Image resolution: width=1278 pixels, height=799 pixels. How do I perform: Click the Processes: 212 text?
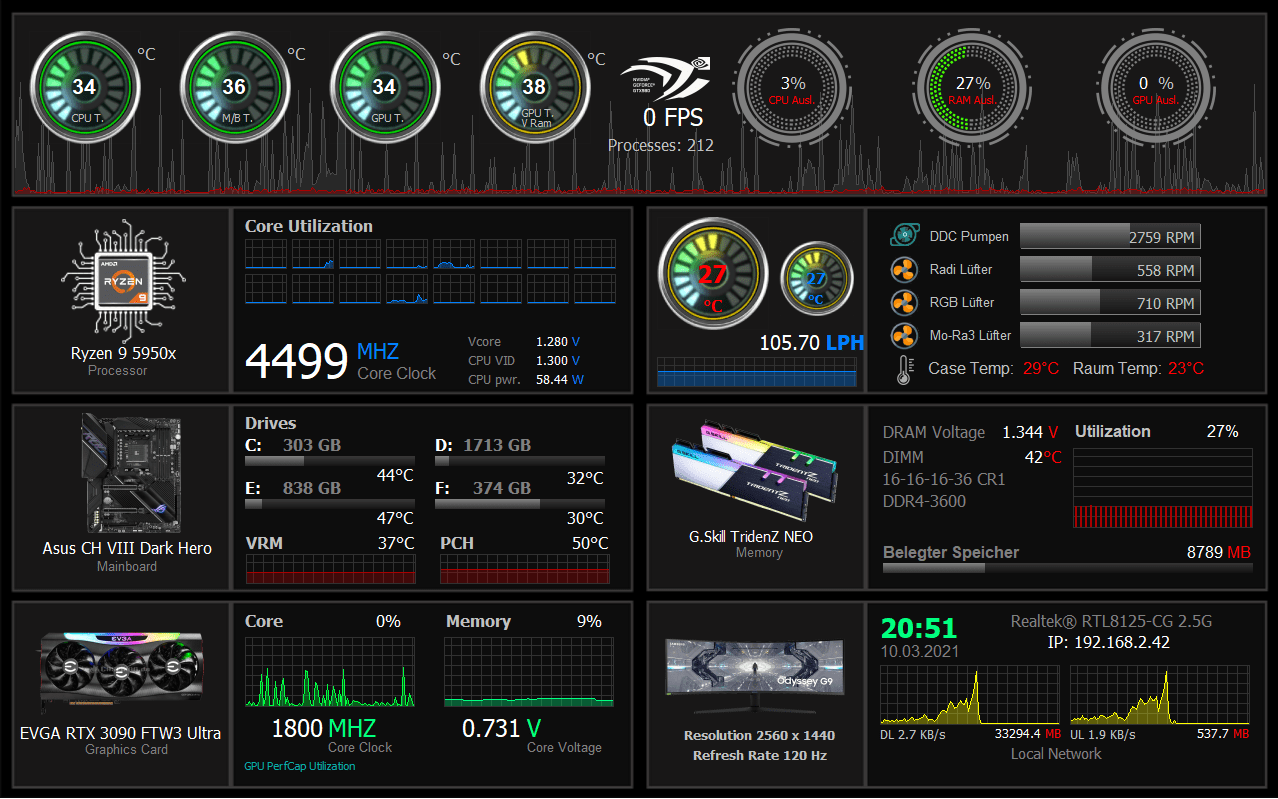[x=661, y=145]
